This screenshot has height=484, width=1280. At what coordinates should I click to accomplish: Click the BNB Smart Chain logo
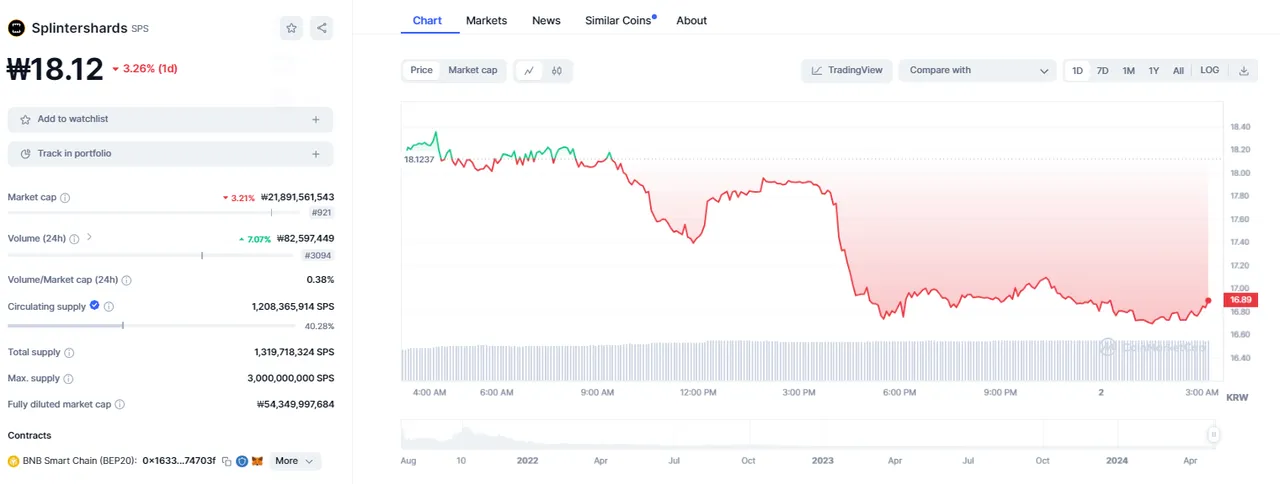14,461
